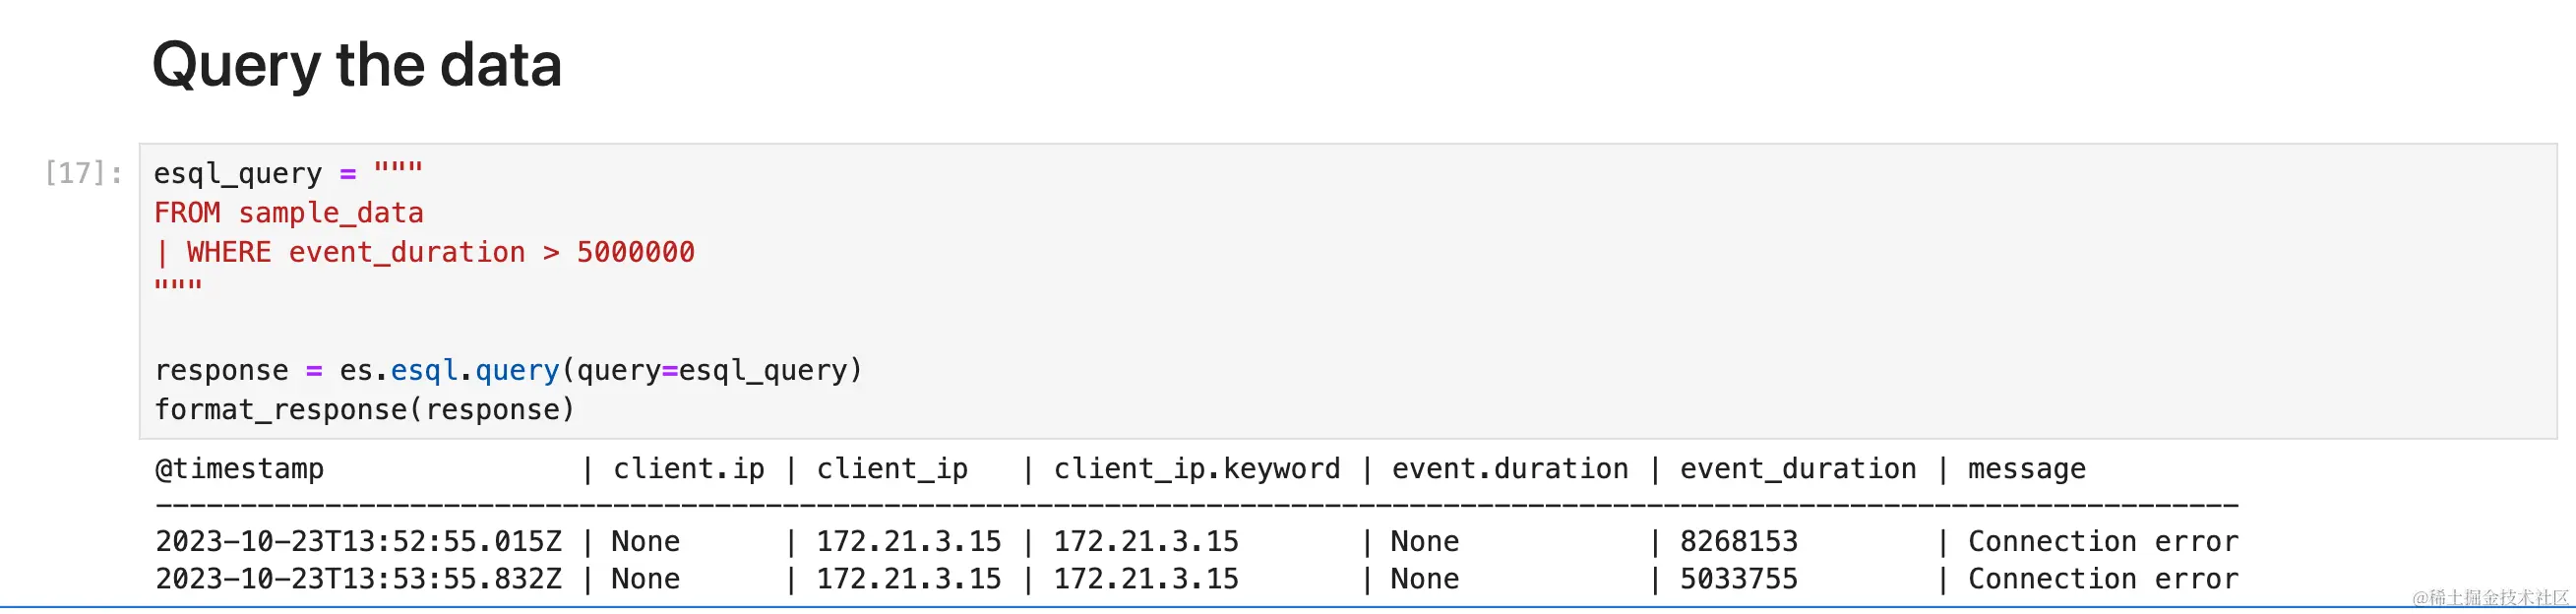Place cursor on FROM sample_data line
Image resolution: width=2576 pixels, height=614 pixels.
click(x=288, y=213)
